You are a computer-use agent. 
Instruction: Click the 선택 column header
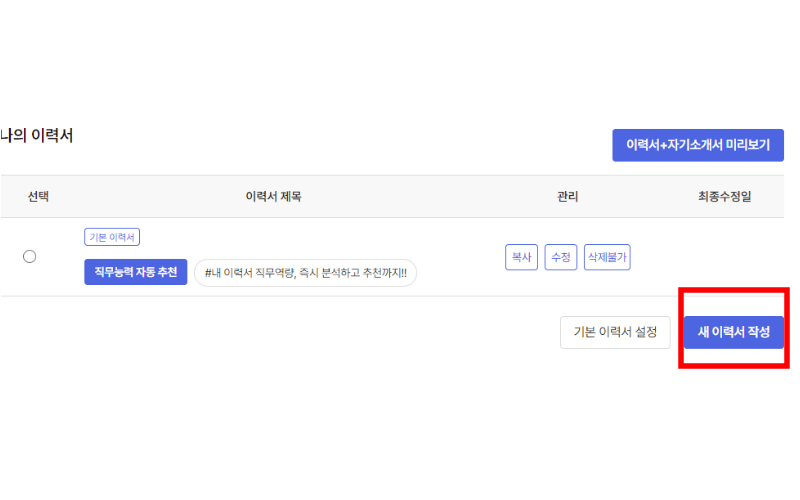(38, 196)
